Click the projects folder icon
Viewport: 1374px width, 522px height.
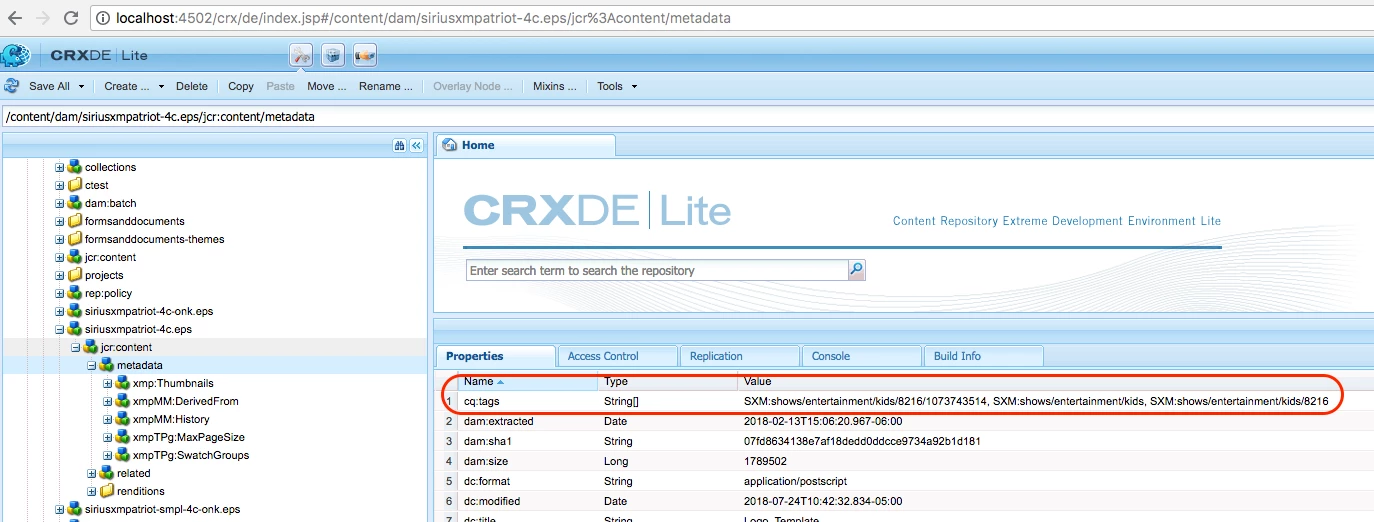pyautogui.click(x=75, y=275)
